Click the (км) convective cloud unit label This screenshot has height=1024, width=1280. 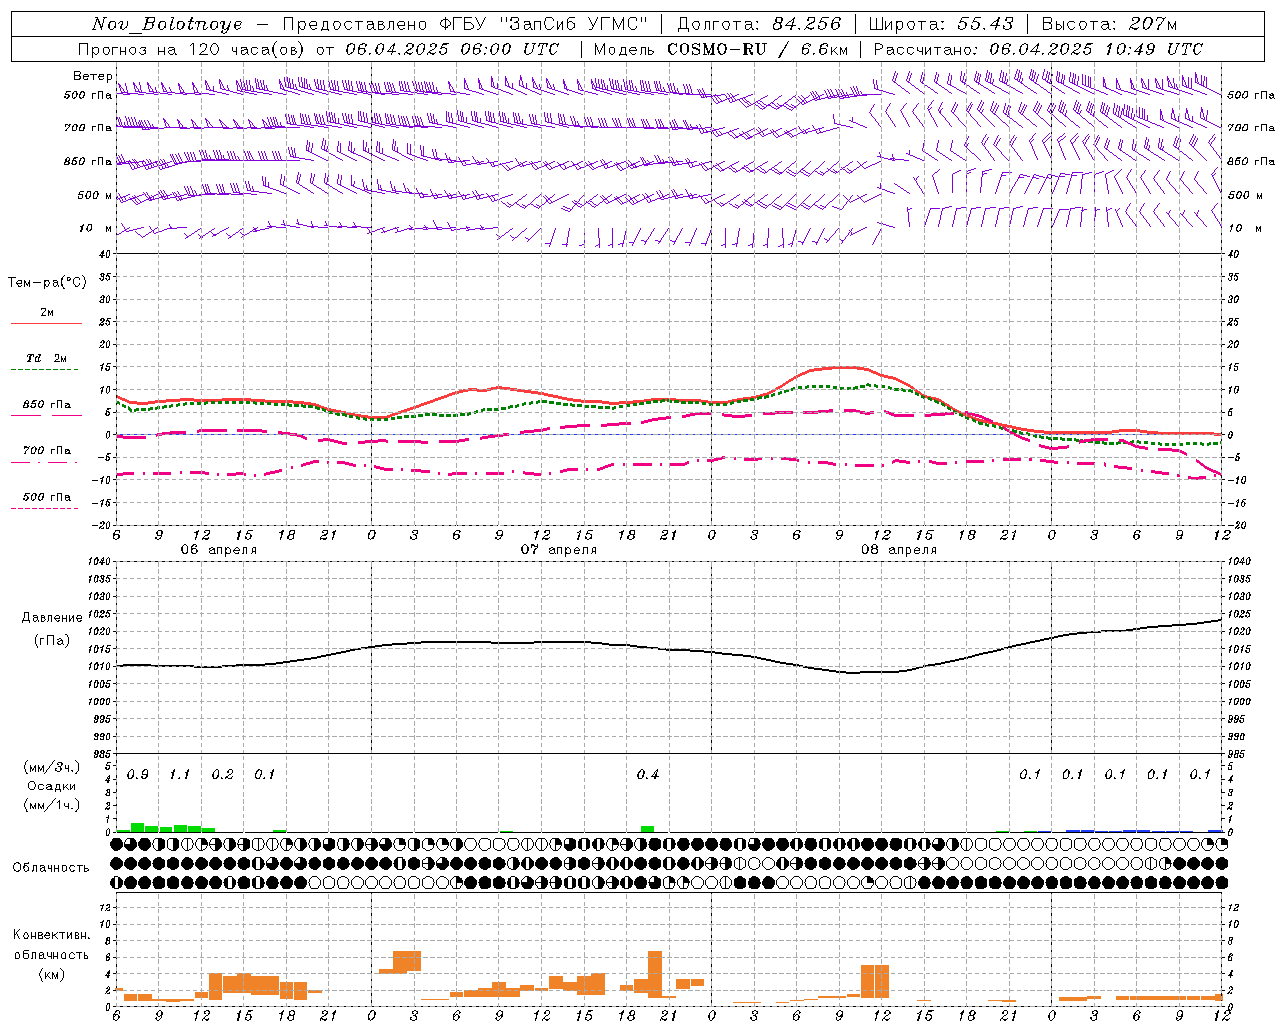click(x=51, y=974)
